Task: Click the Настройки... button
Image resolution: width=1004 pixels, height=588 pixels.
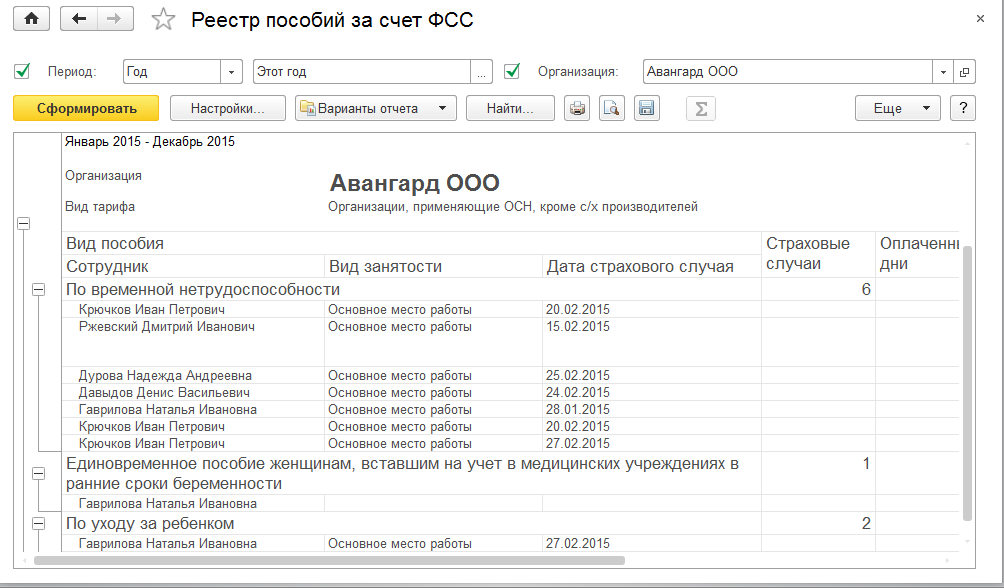Action: click(x=227, y=108)
